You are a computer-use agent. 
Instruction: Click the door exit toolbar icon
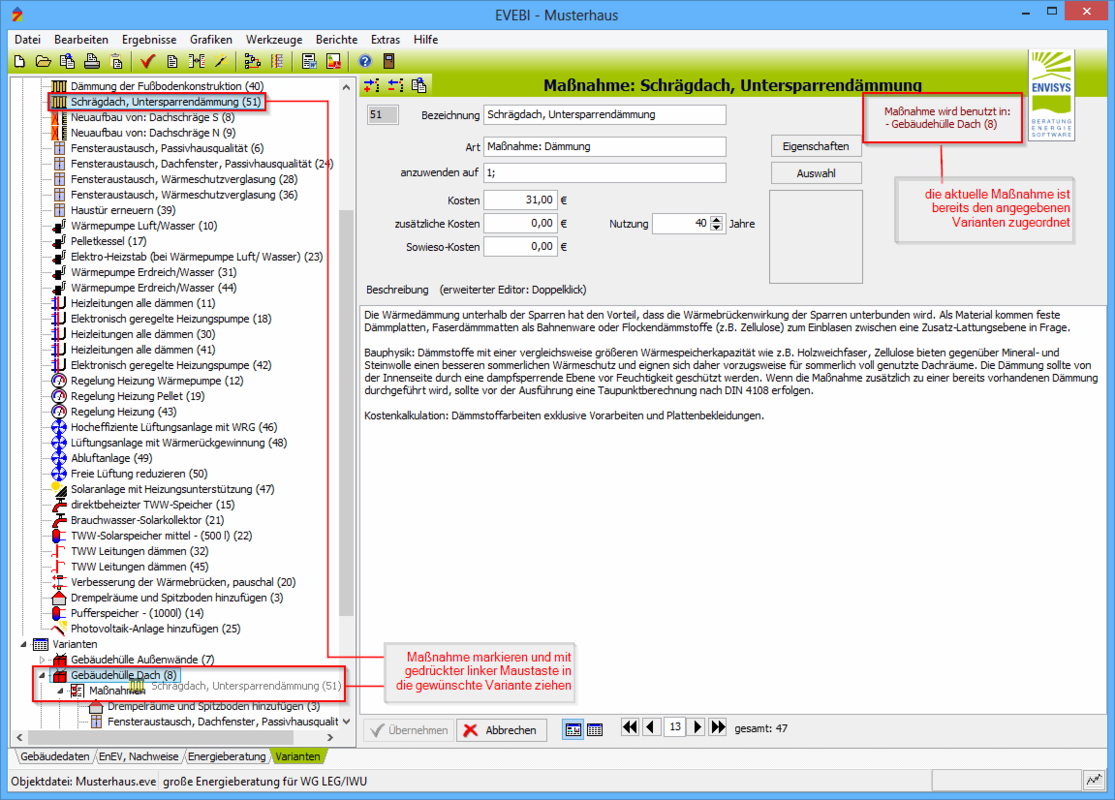(x=389, y=62)
